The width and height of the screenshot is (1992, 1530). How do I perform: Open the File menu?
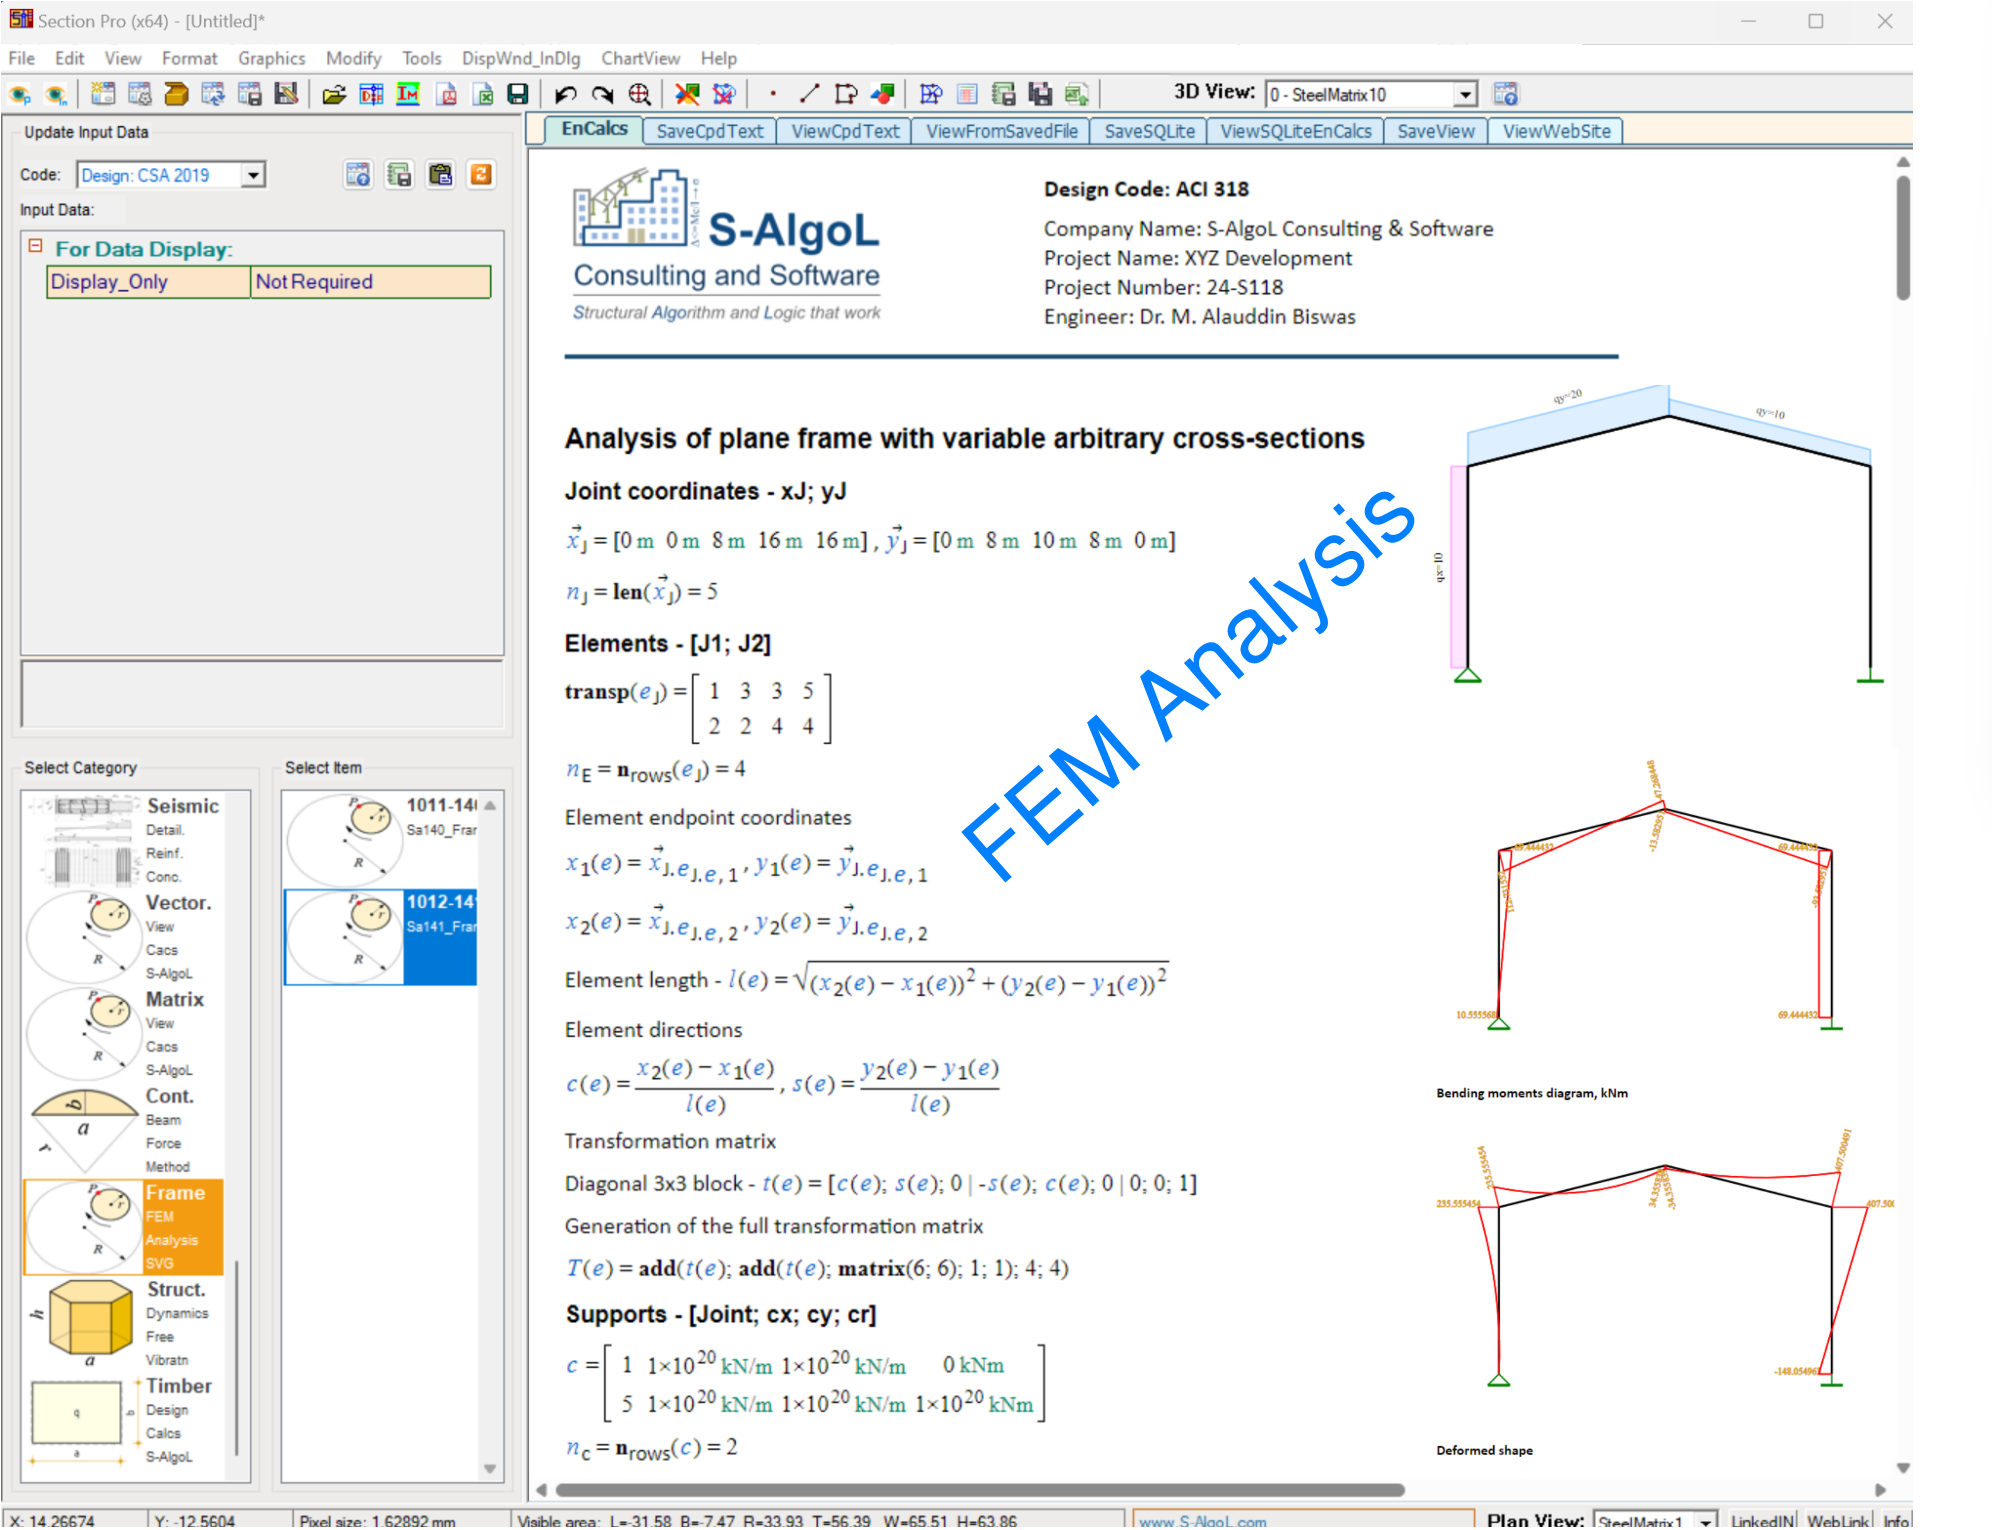pyautogui.click(x=21, y=58)
